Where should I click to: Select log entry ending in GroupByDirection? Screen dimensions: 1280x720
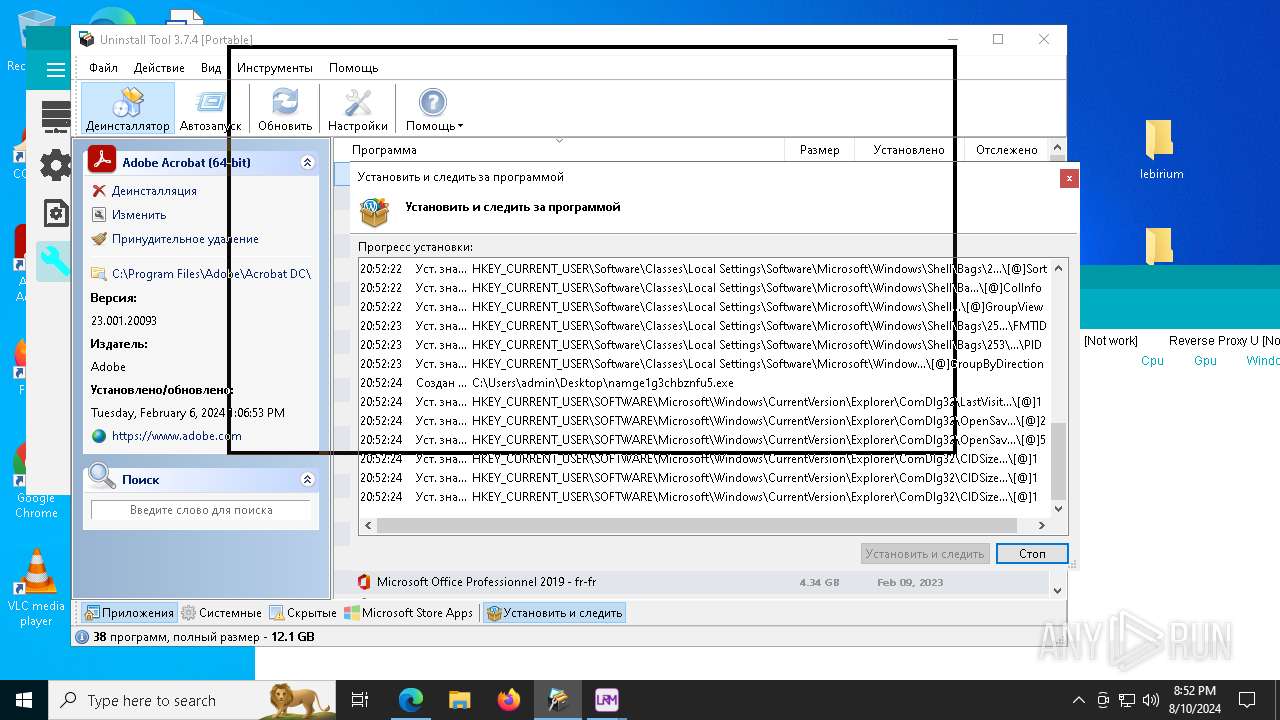pyautogui.click(x=704, y=364)
